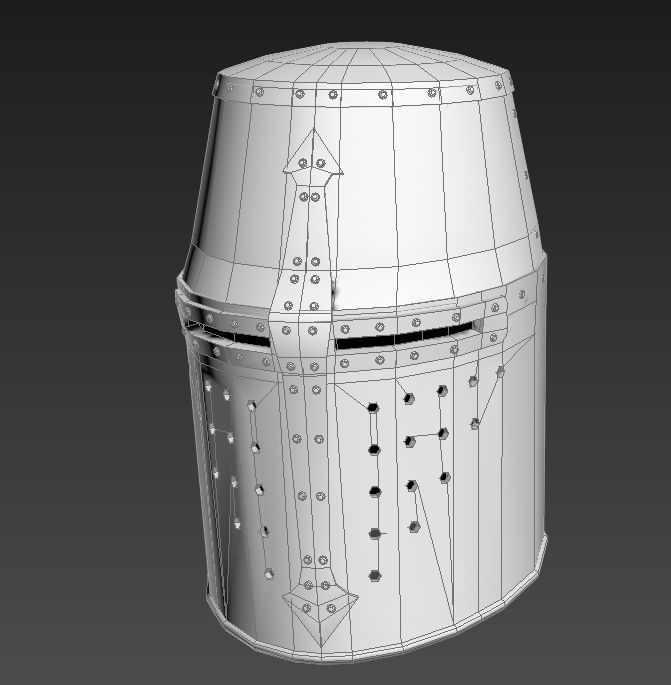Click the right dark eye slit opening
The height and width of the screenshot is (685, 671).
click(404, 336)
